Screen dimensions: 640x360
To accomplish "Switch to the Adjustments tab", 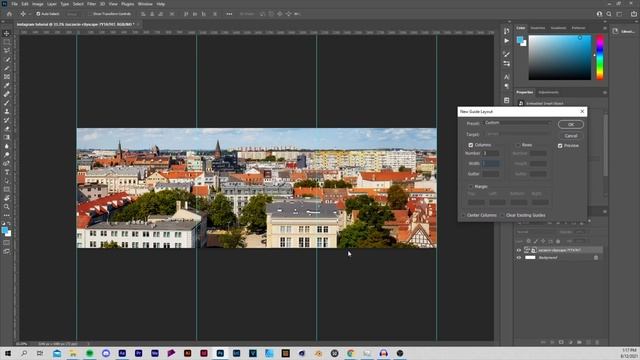I will pyautogui.click(x=548, y=92).
